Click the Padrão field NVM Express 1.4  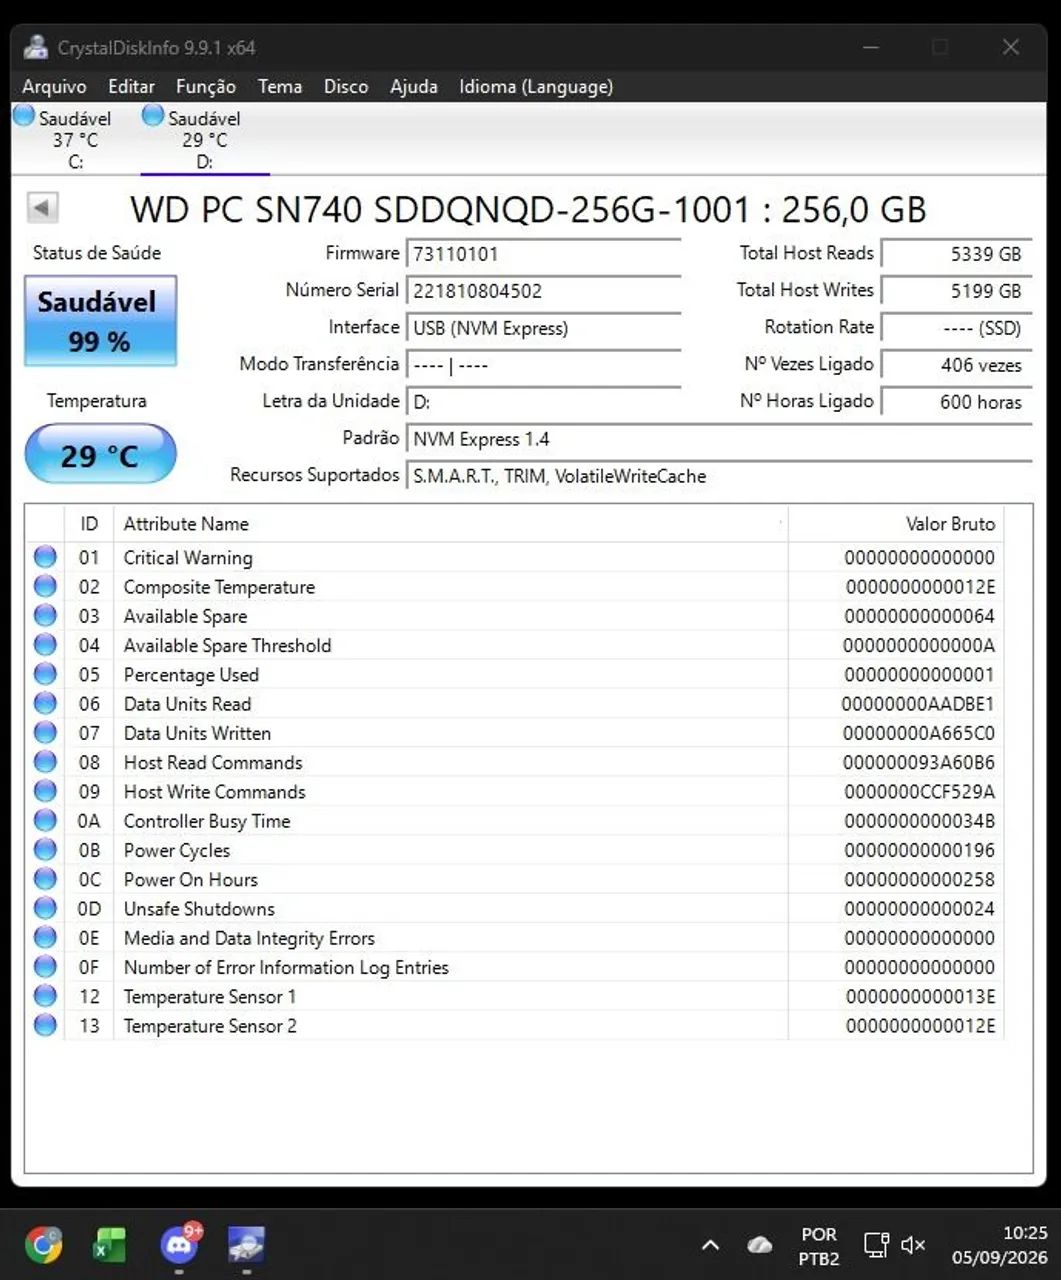(x=719, y=439)
